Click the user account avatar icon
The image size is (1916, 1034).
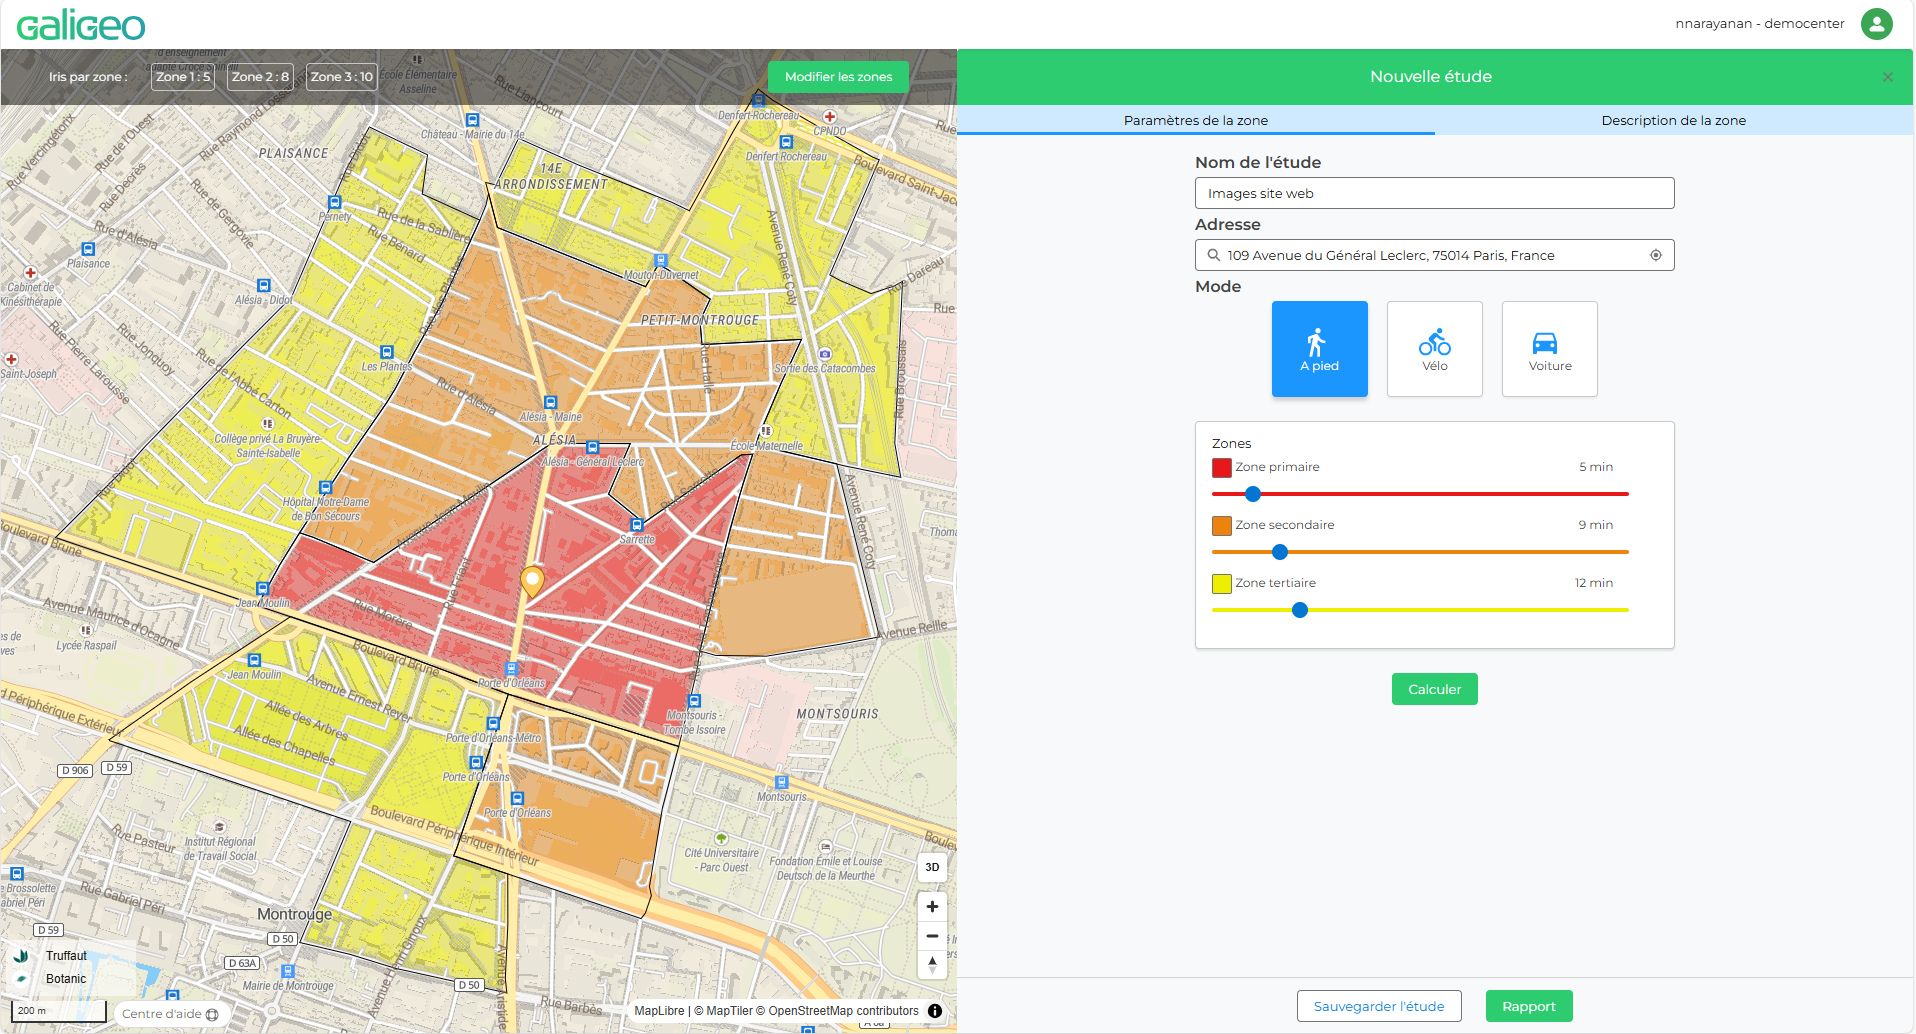click(x=1876, y=24)
